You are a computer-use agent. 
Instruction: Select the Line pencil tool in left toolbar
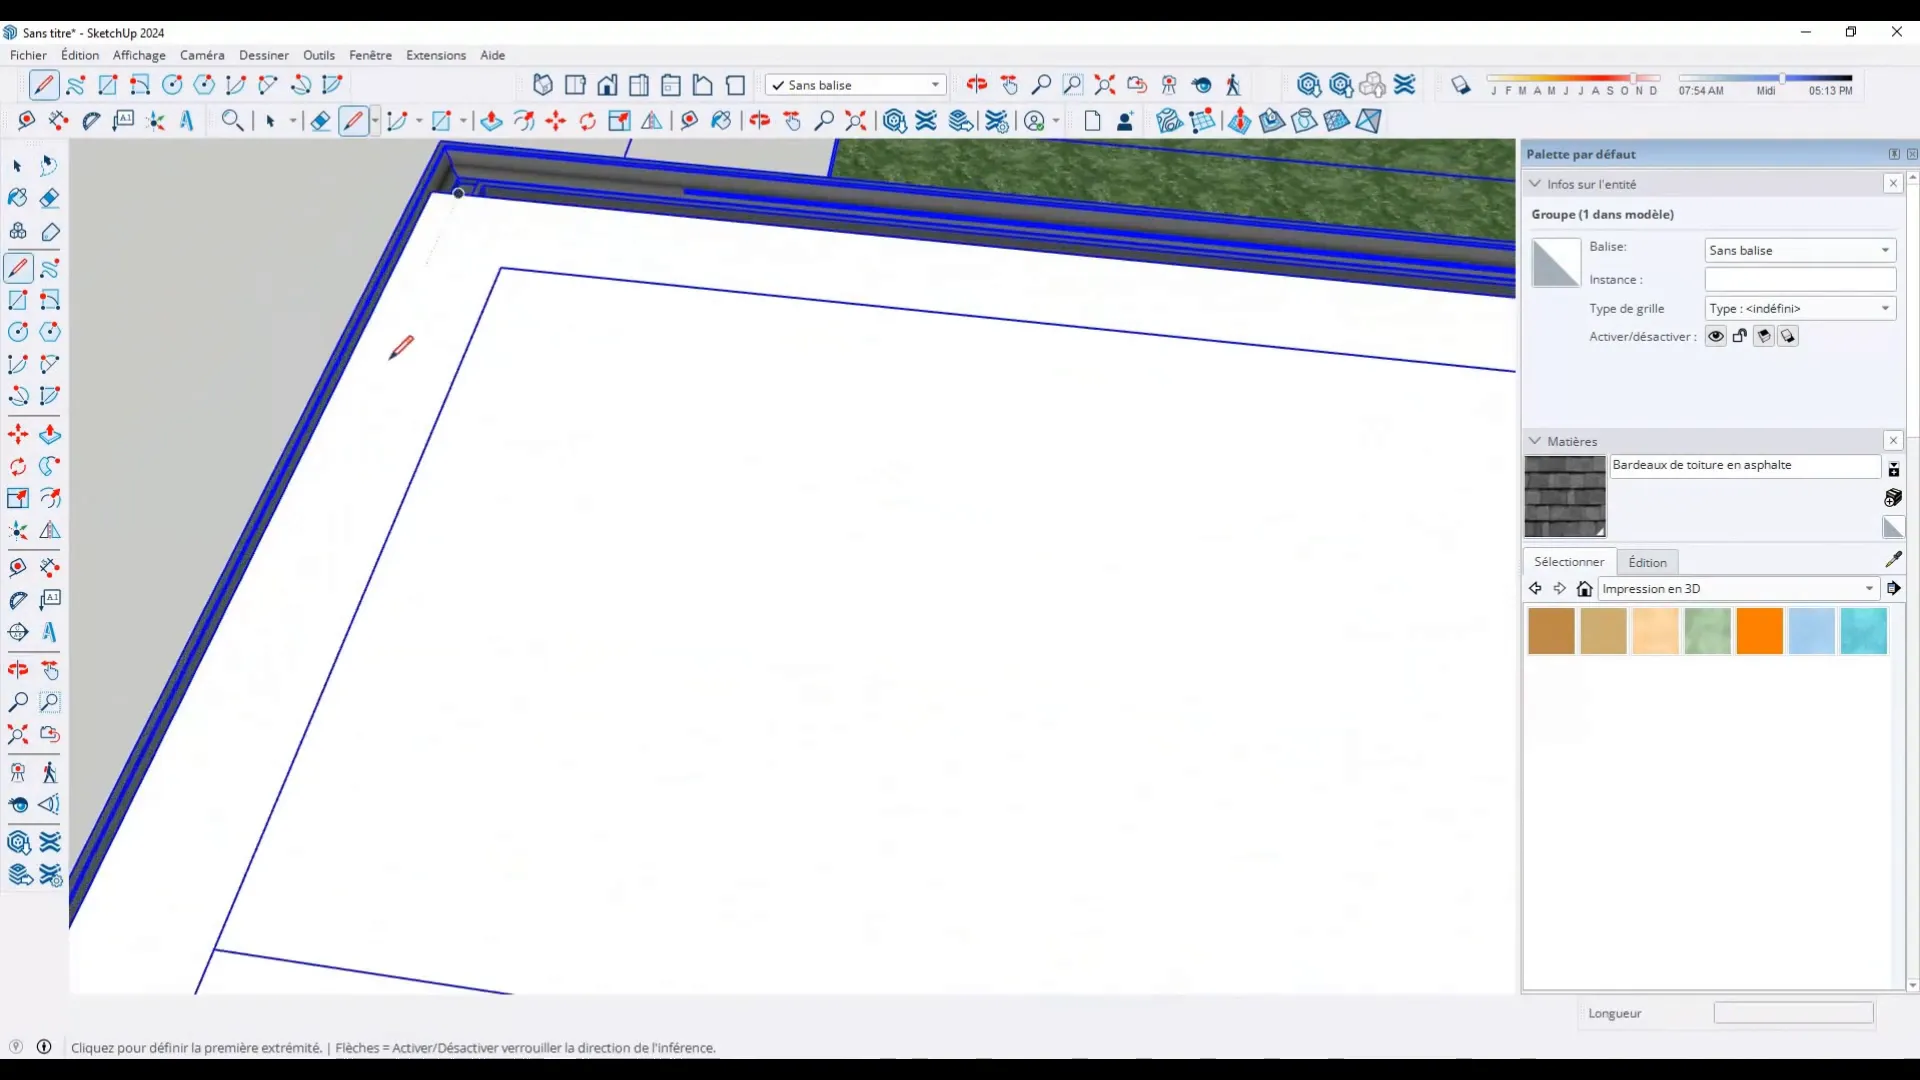[18, 268]
